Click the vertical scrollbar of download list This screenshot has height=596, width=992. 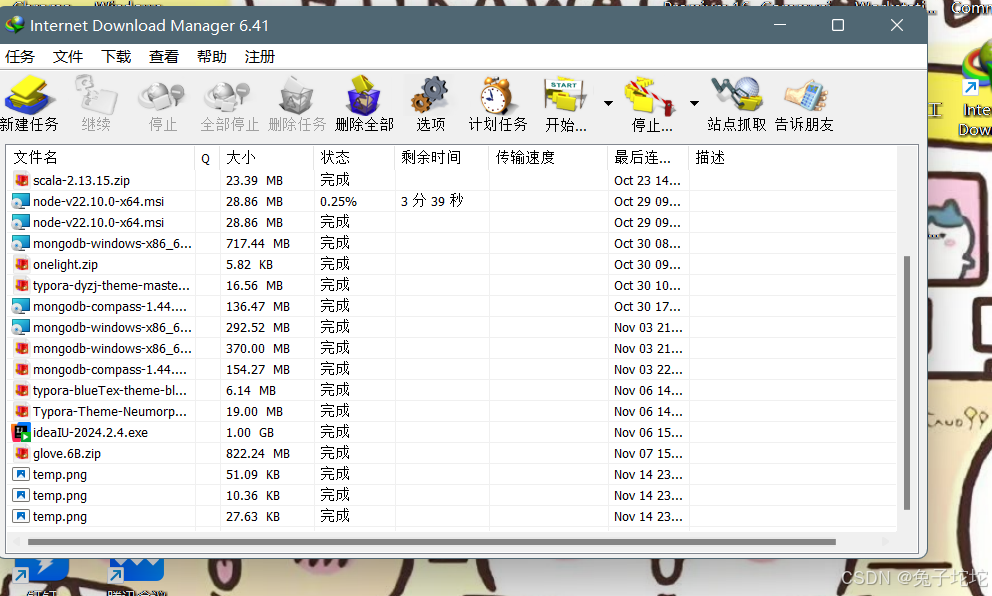pyautogui.click(x=907, y=383)
